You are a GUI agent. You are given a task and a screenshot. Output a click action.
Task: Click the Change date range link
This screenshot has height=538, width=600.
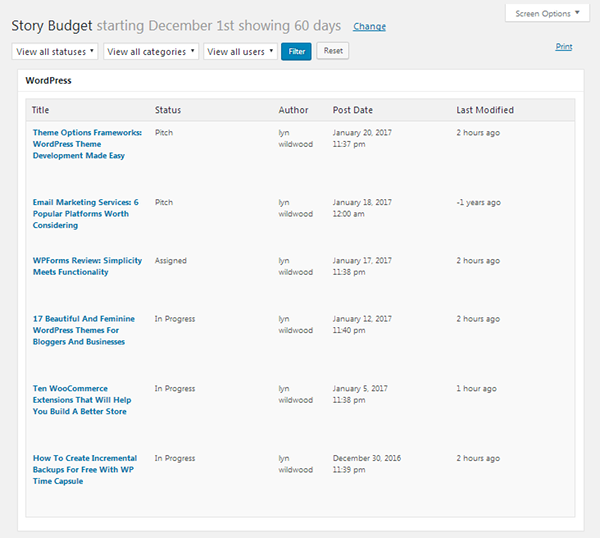(369, 26)
